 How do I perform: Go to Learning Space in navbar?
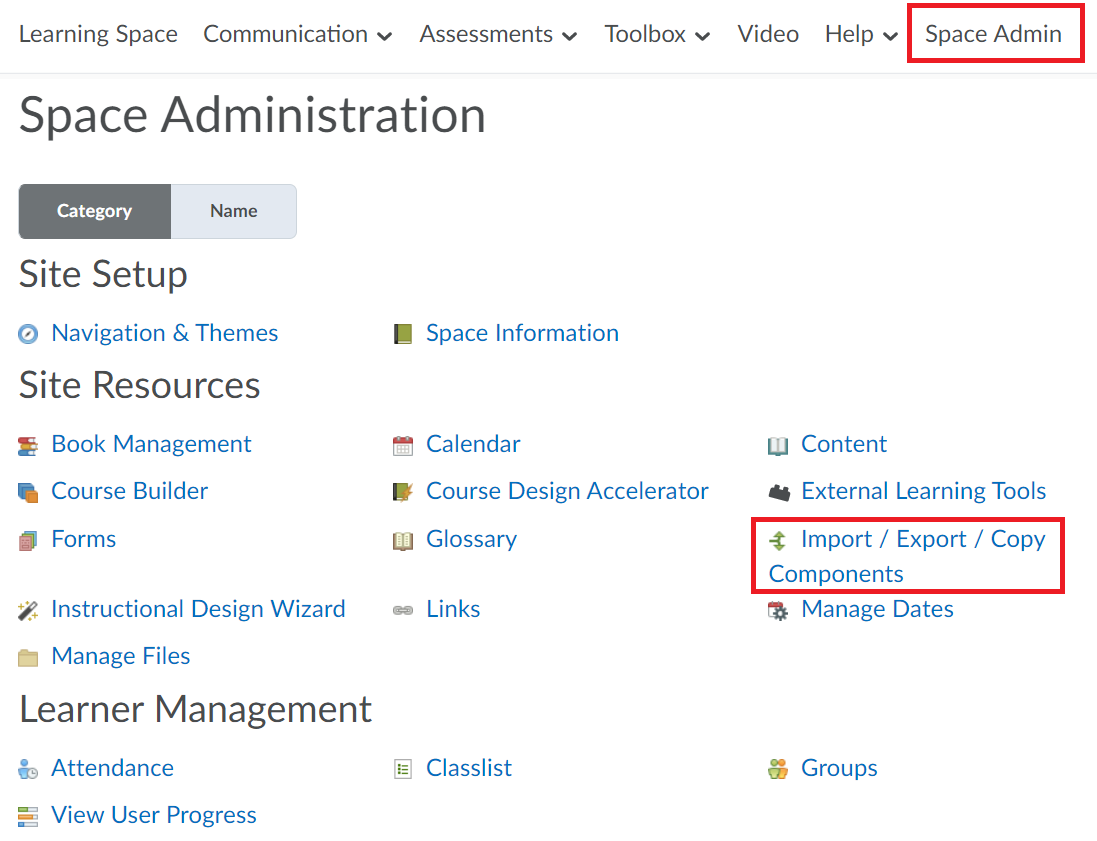point(98,34)
